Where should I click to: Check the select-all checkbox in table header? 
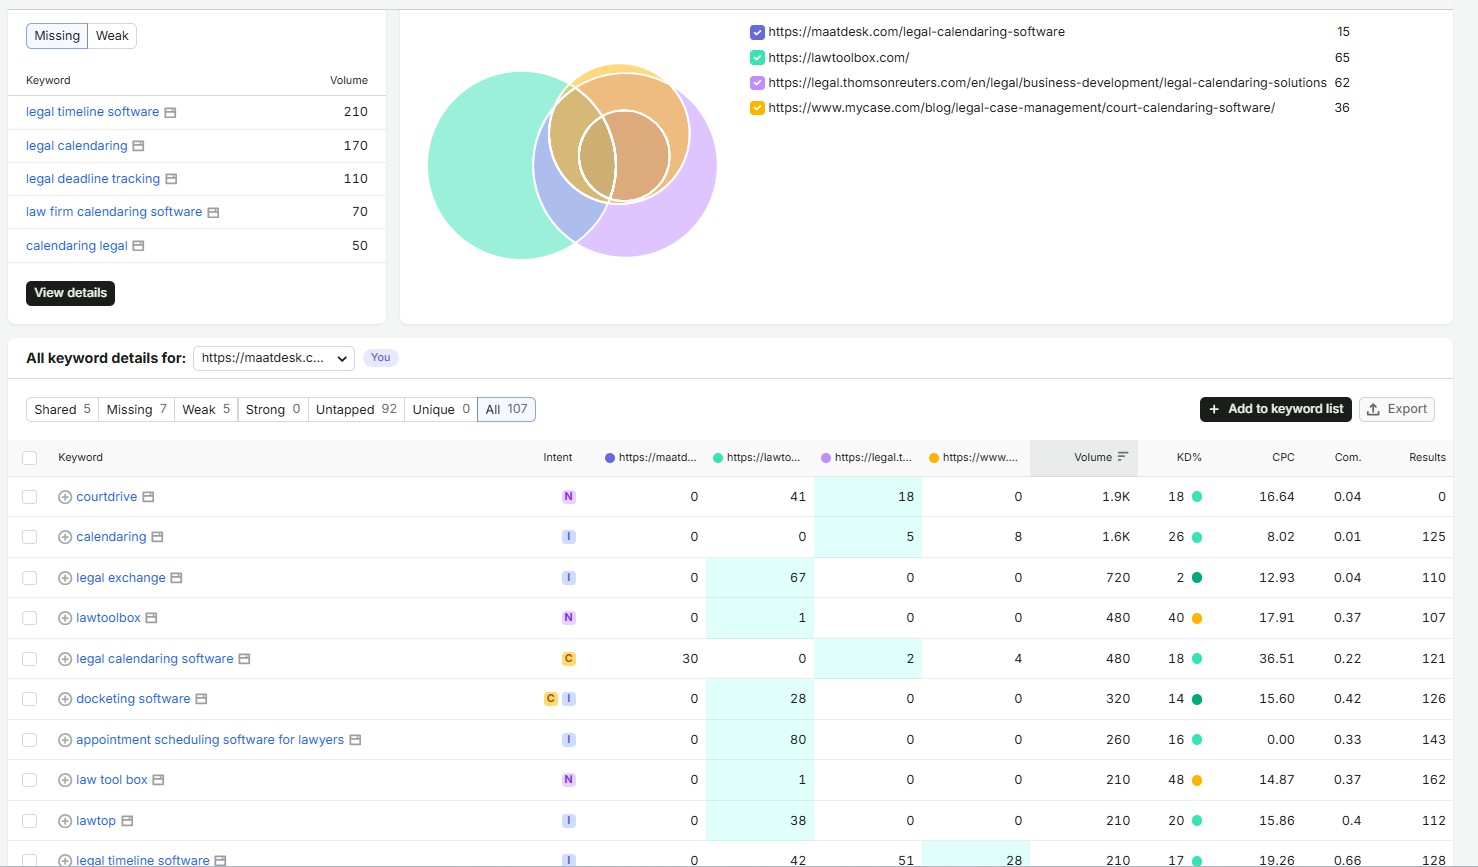pos(30,458)
